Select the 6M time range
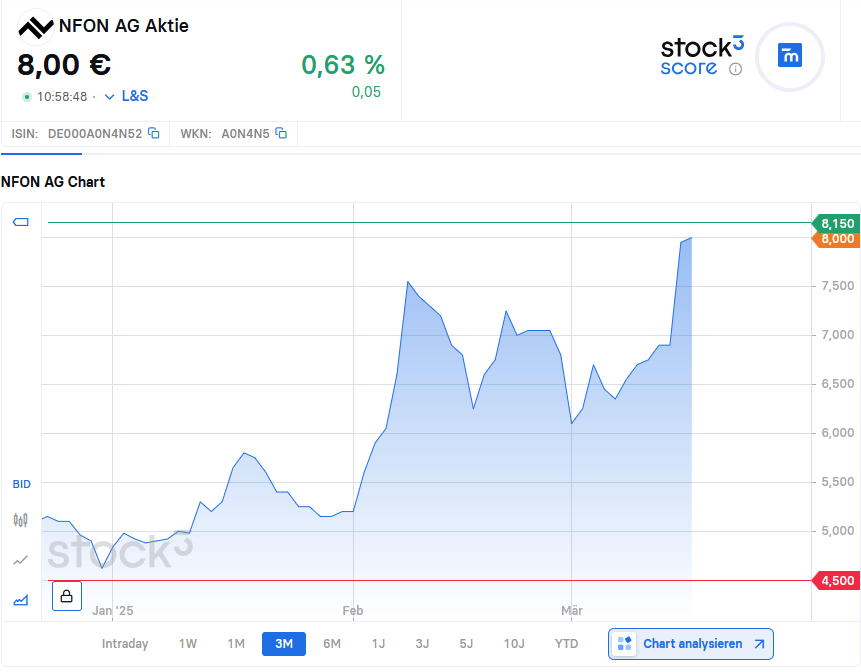This screenshot has width=861, height=672. pos(332,643)
